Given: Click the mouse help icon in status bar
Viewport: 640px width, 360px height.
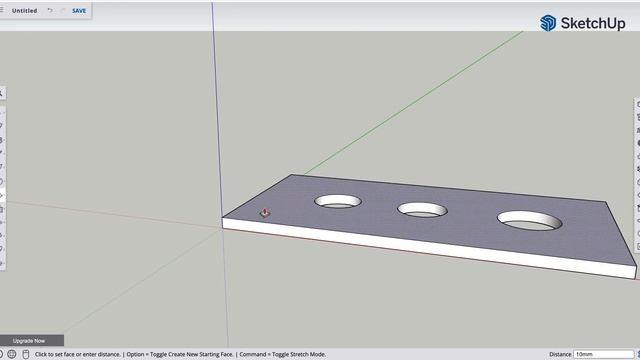Looking at the screenshot, I should (26, 354).
